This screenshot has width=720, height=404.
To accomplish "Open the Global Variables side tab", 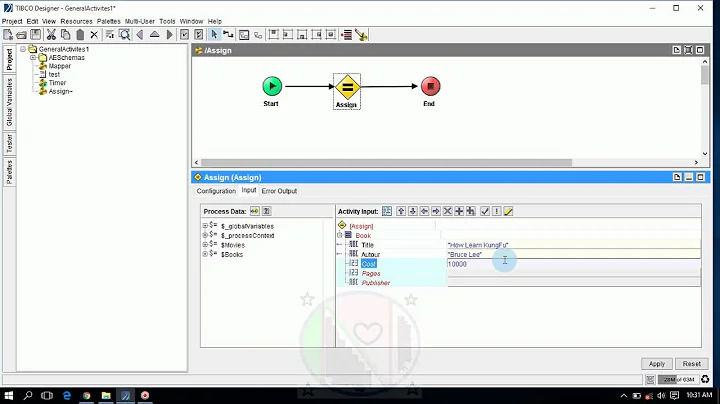I will (9, 102).
